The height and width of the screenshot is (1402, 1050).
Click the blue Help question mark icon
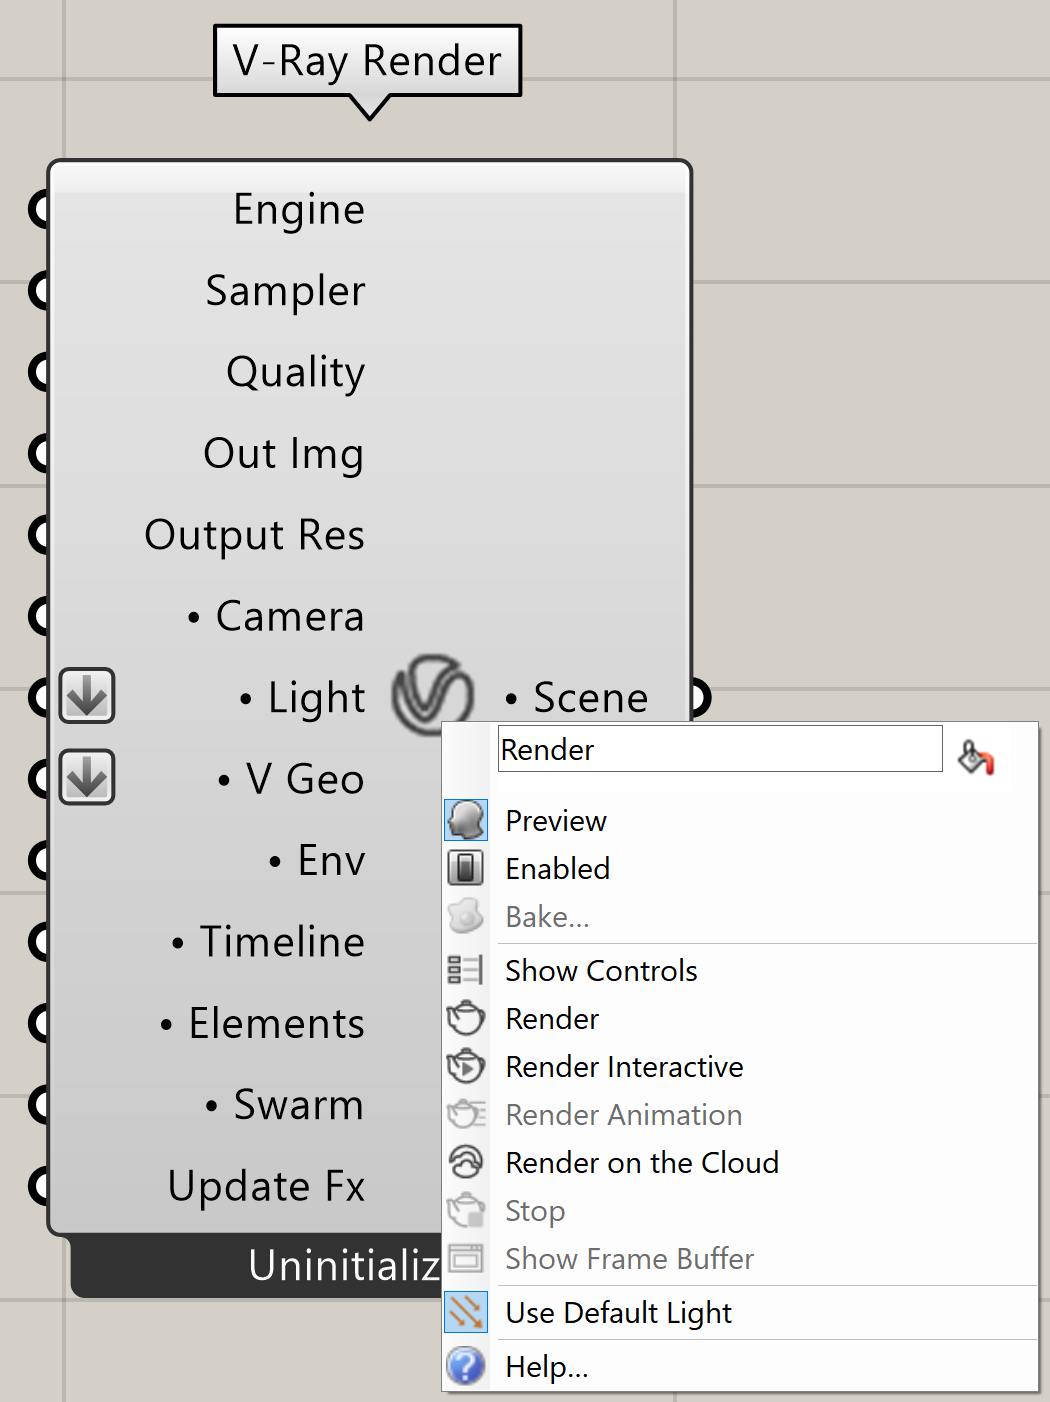[x=466, y=1366]
